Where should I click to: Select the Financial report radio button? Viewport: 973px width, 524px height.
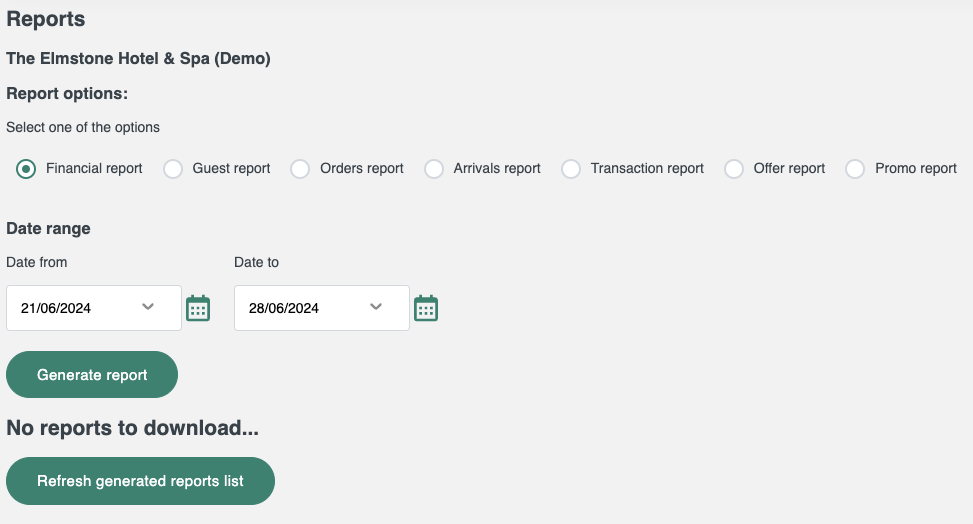click(x=26, y=169)
